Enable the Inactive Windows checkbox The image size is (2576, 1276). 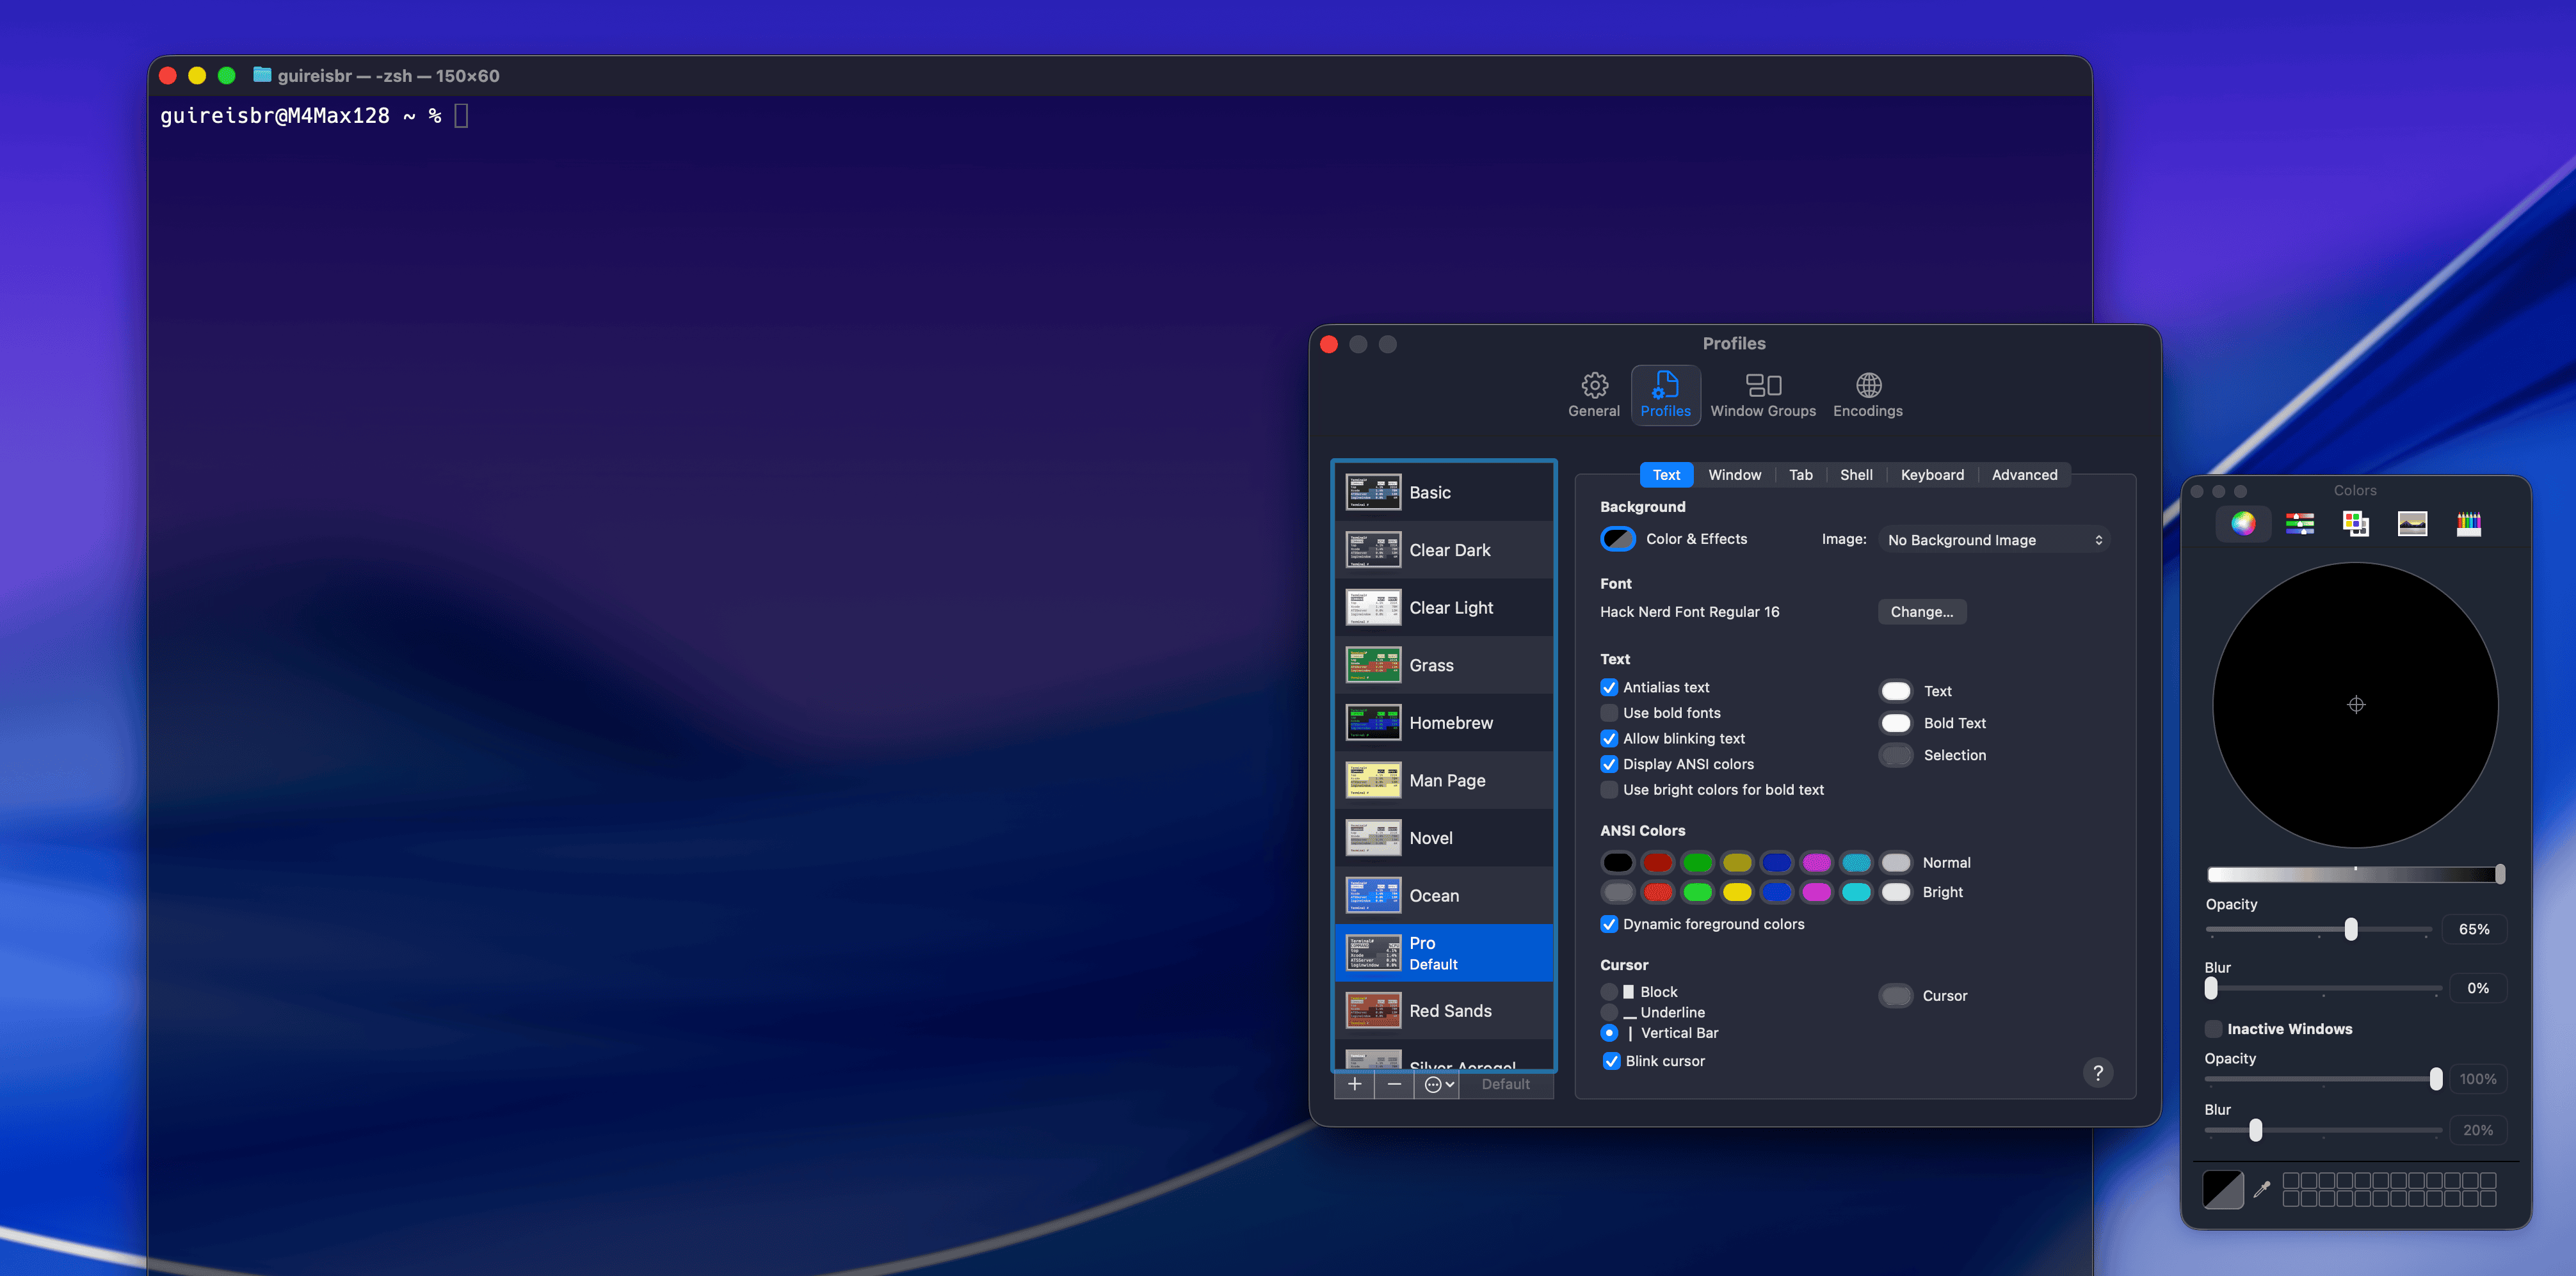click(2213, 1029)
